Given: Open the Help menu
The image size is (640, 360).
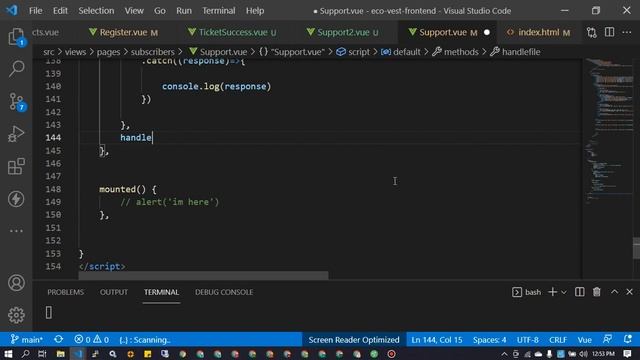Looking at the screenshot, I should (x=255, y=11).
